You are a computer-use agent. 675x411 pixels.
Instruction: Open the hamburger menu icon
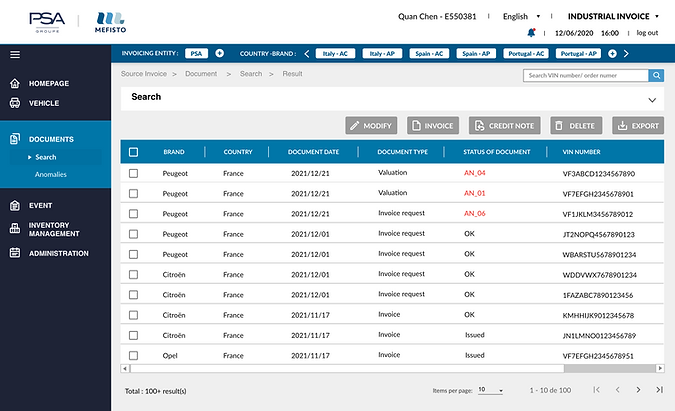tap(15, 55)
